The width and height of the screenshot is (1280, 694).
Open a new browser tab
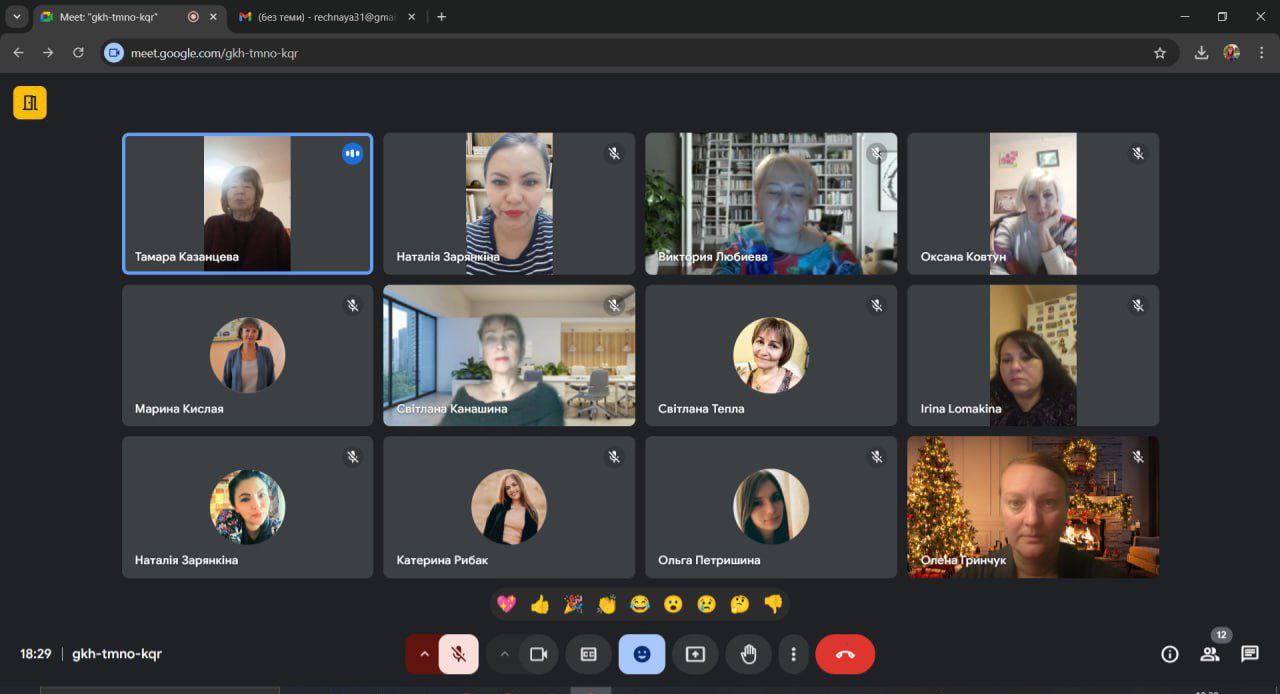(x=442, y=17)
